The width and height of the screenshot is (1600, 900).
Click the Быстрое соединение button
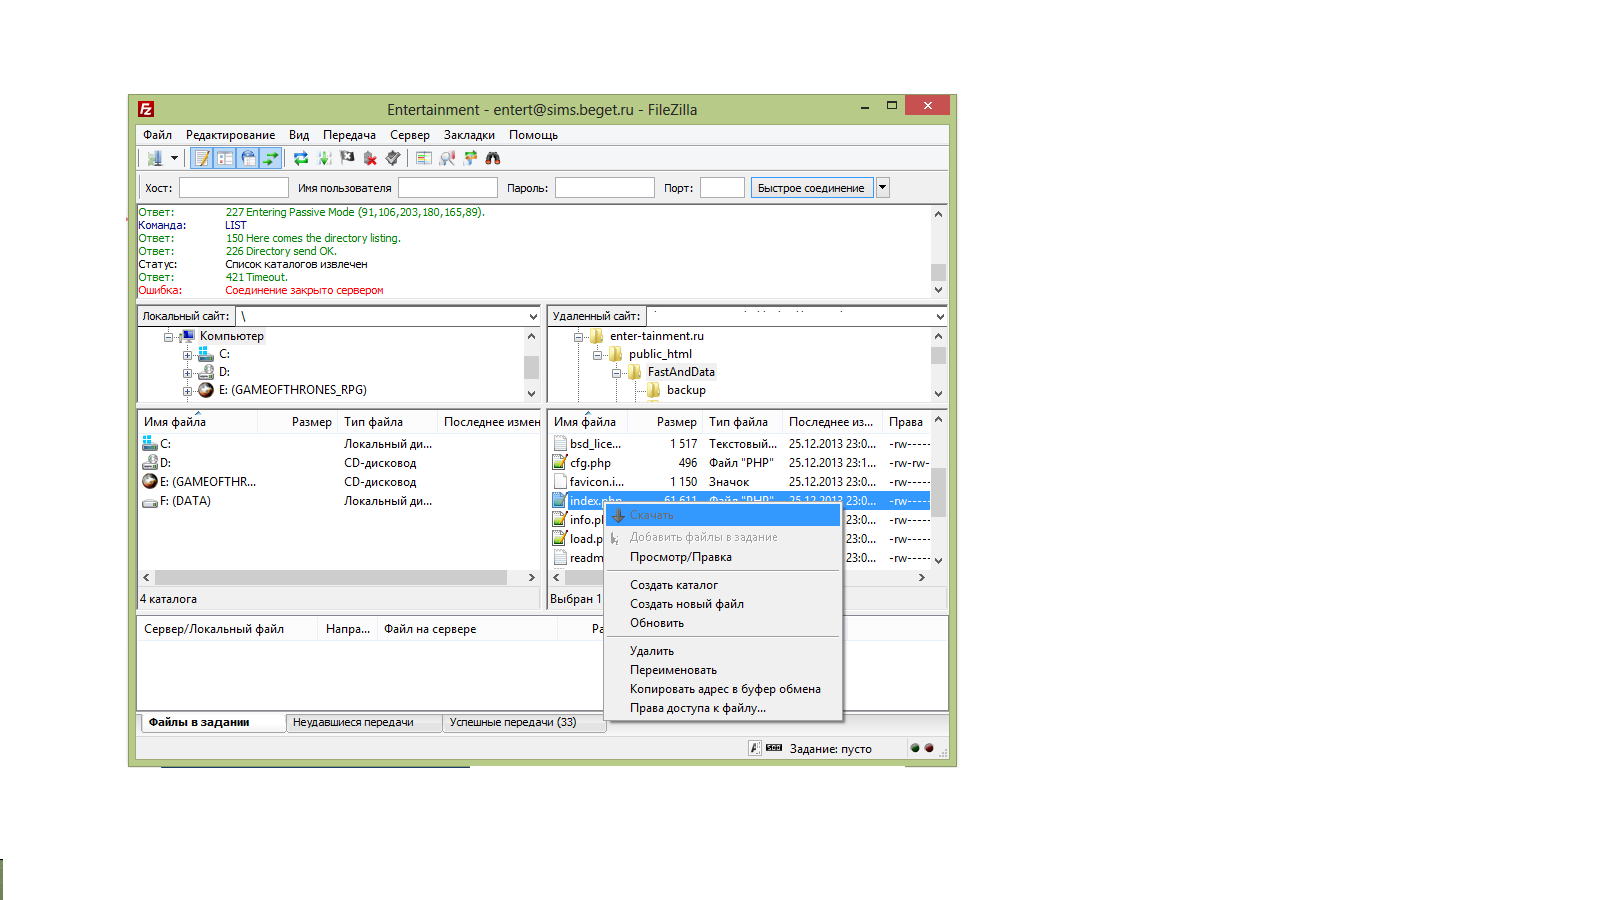811,187
